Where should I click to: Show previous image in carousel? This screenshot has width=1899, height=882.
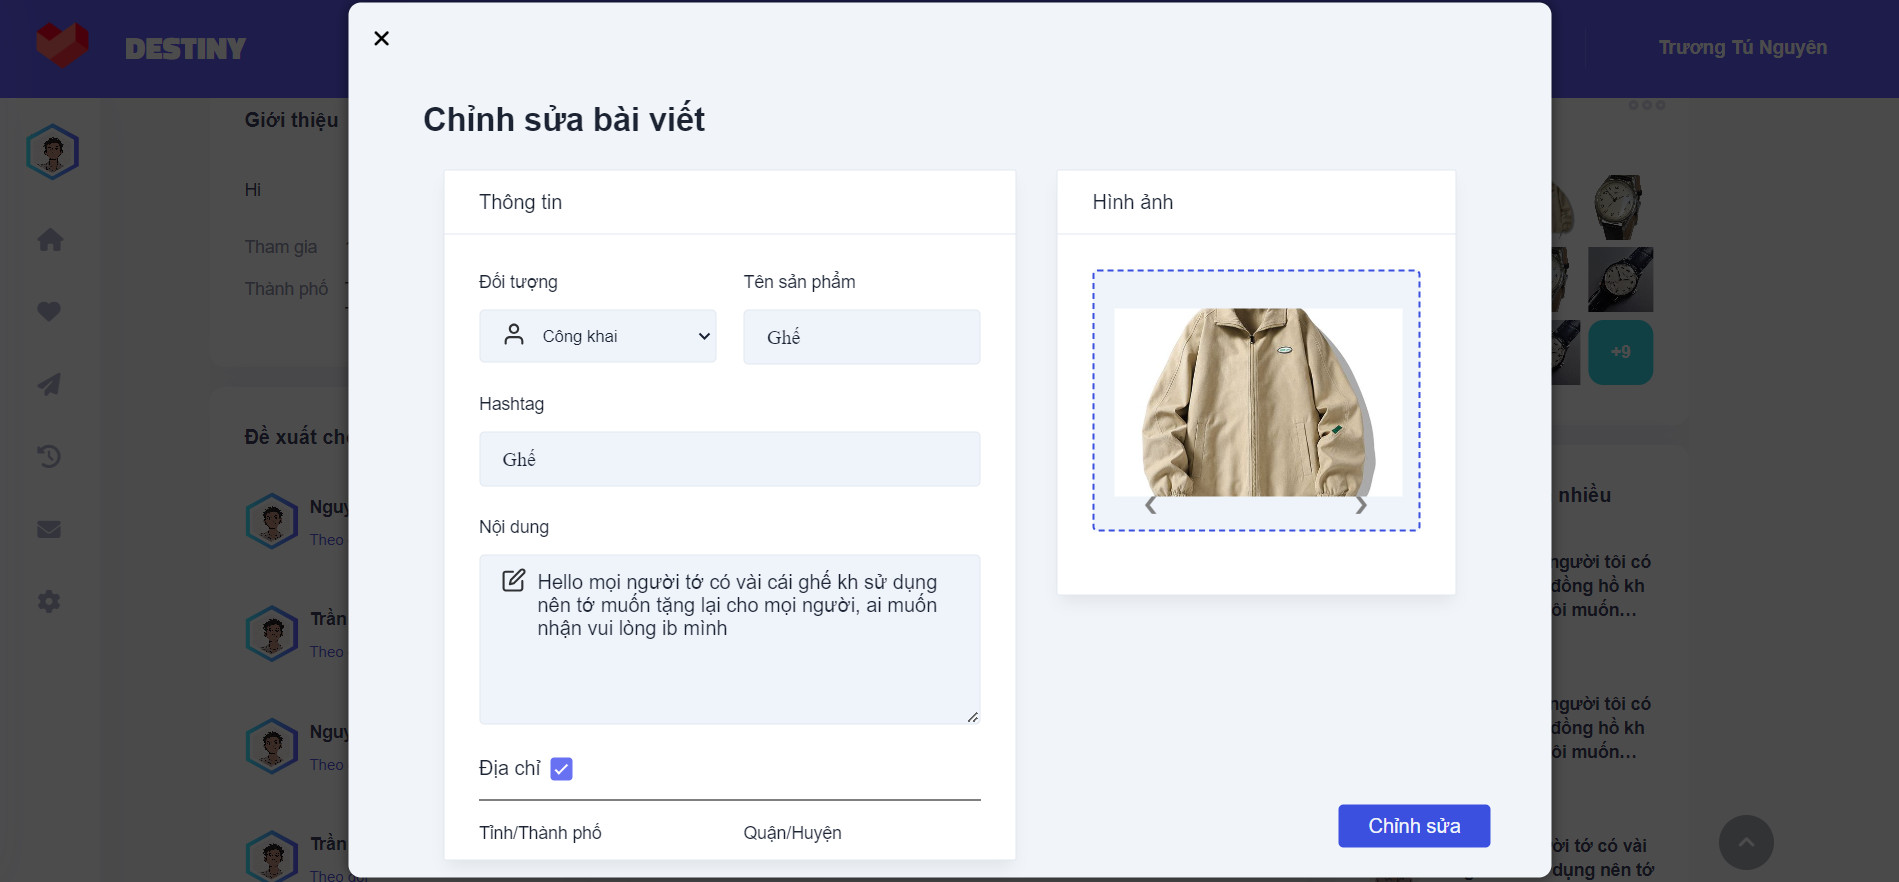pyautogui.click(x=1151, y=505)
